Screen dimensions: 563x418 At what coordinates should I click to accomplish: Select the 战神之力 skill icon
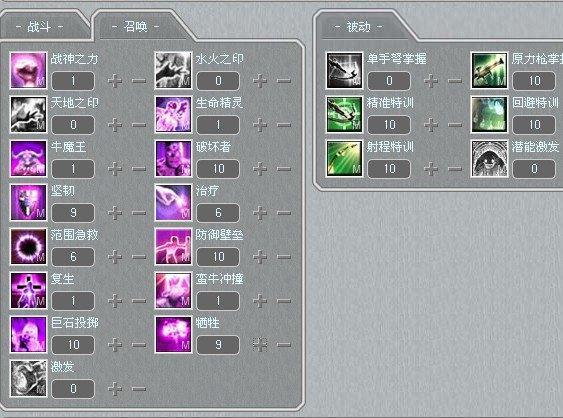[28, 70]
